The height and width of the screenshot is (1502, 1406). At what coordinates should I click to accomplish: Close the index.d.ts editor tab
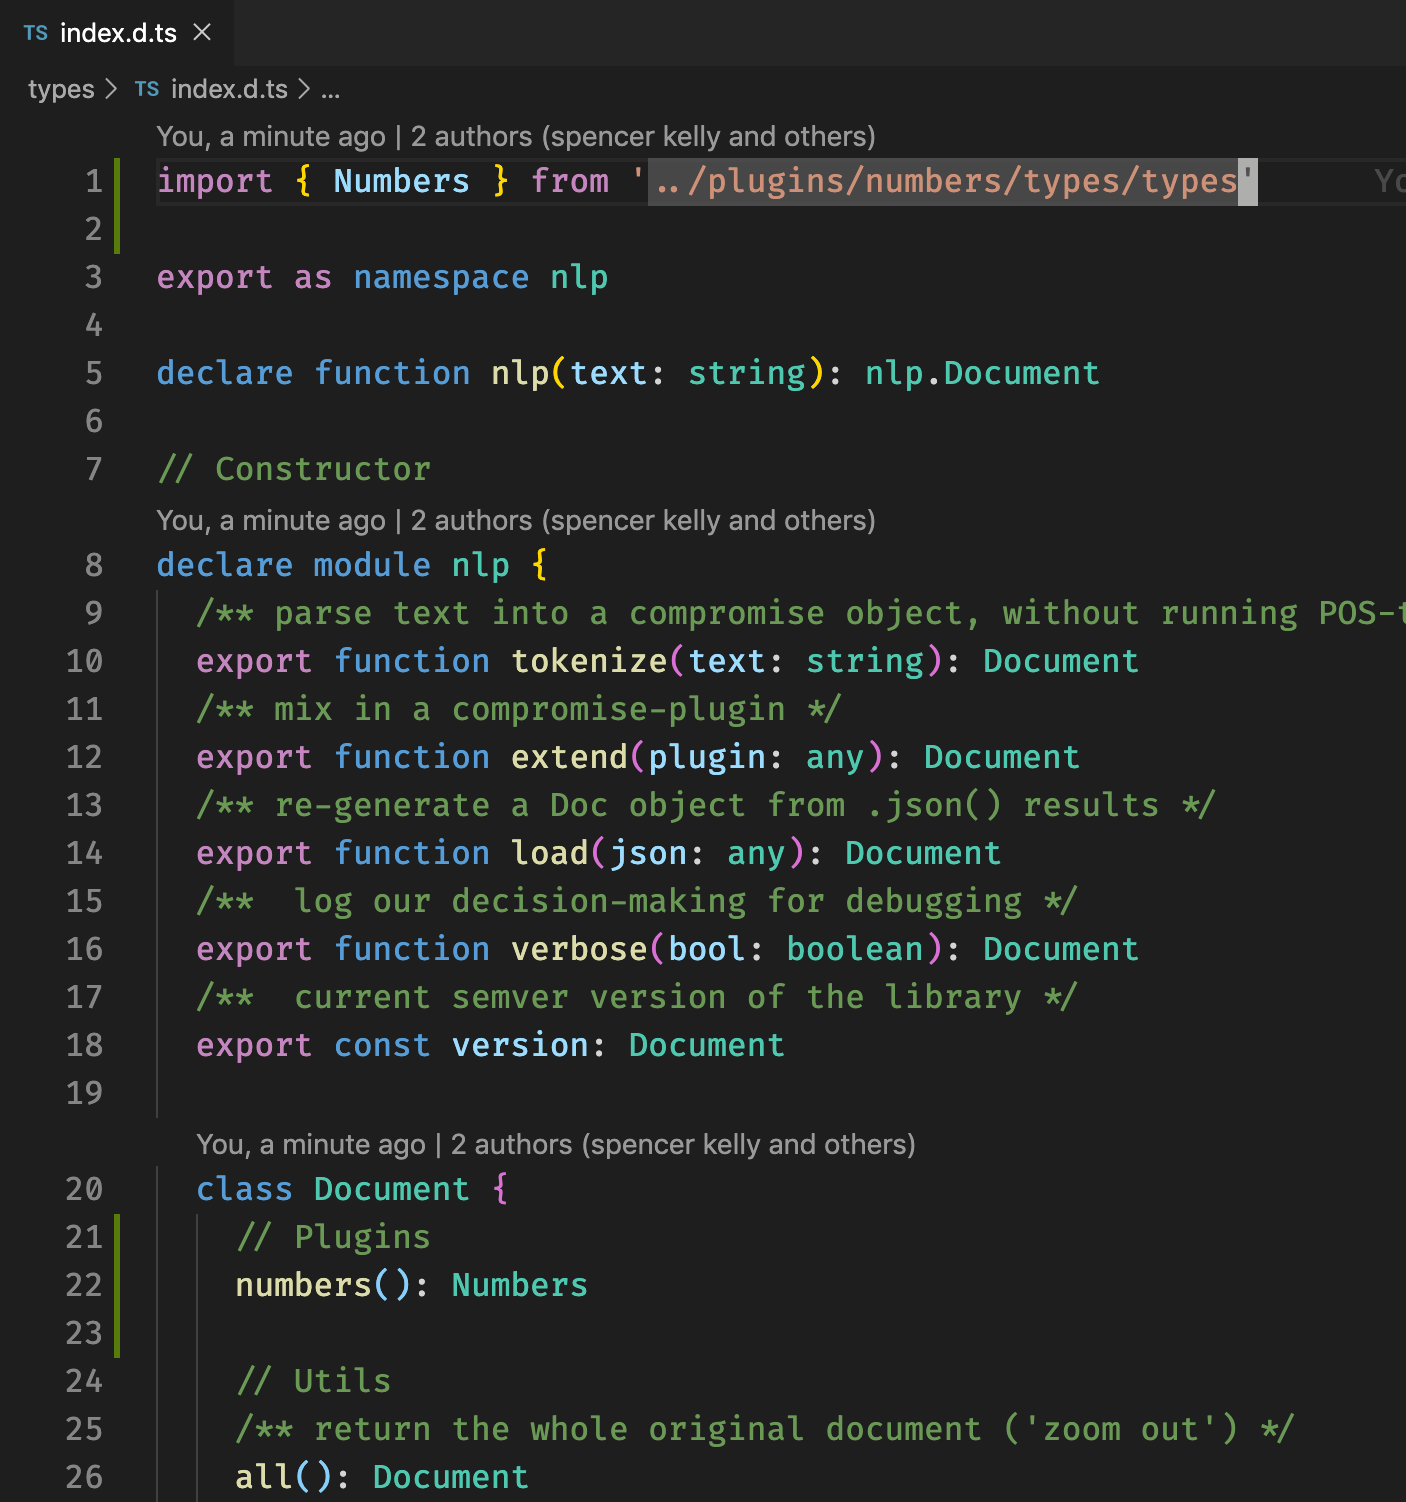coord(202,32)
